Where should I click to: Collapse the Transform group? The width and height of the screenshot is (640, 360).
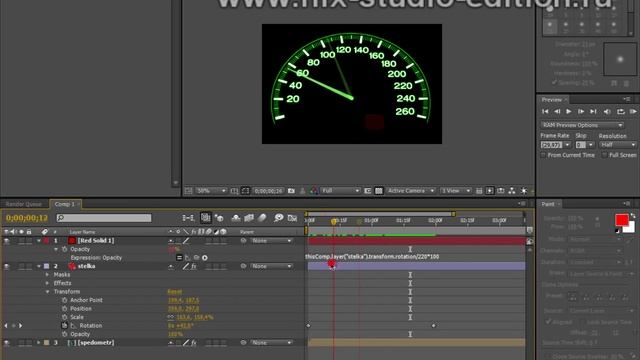coord(48,292)
